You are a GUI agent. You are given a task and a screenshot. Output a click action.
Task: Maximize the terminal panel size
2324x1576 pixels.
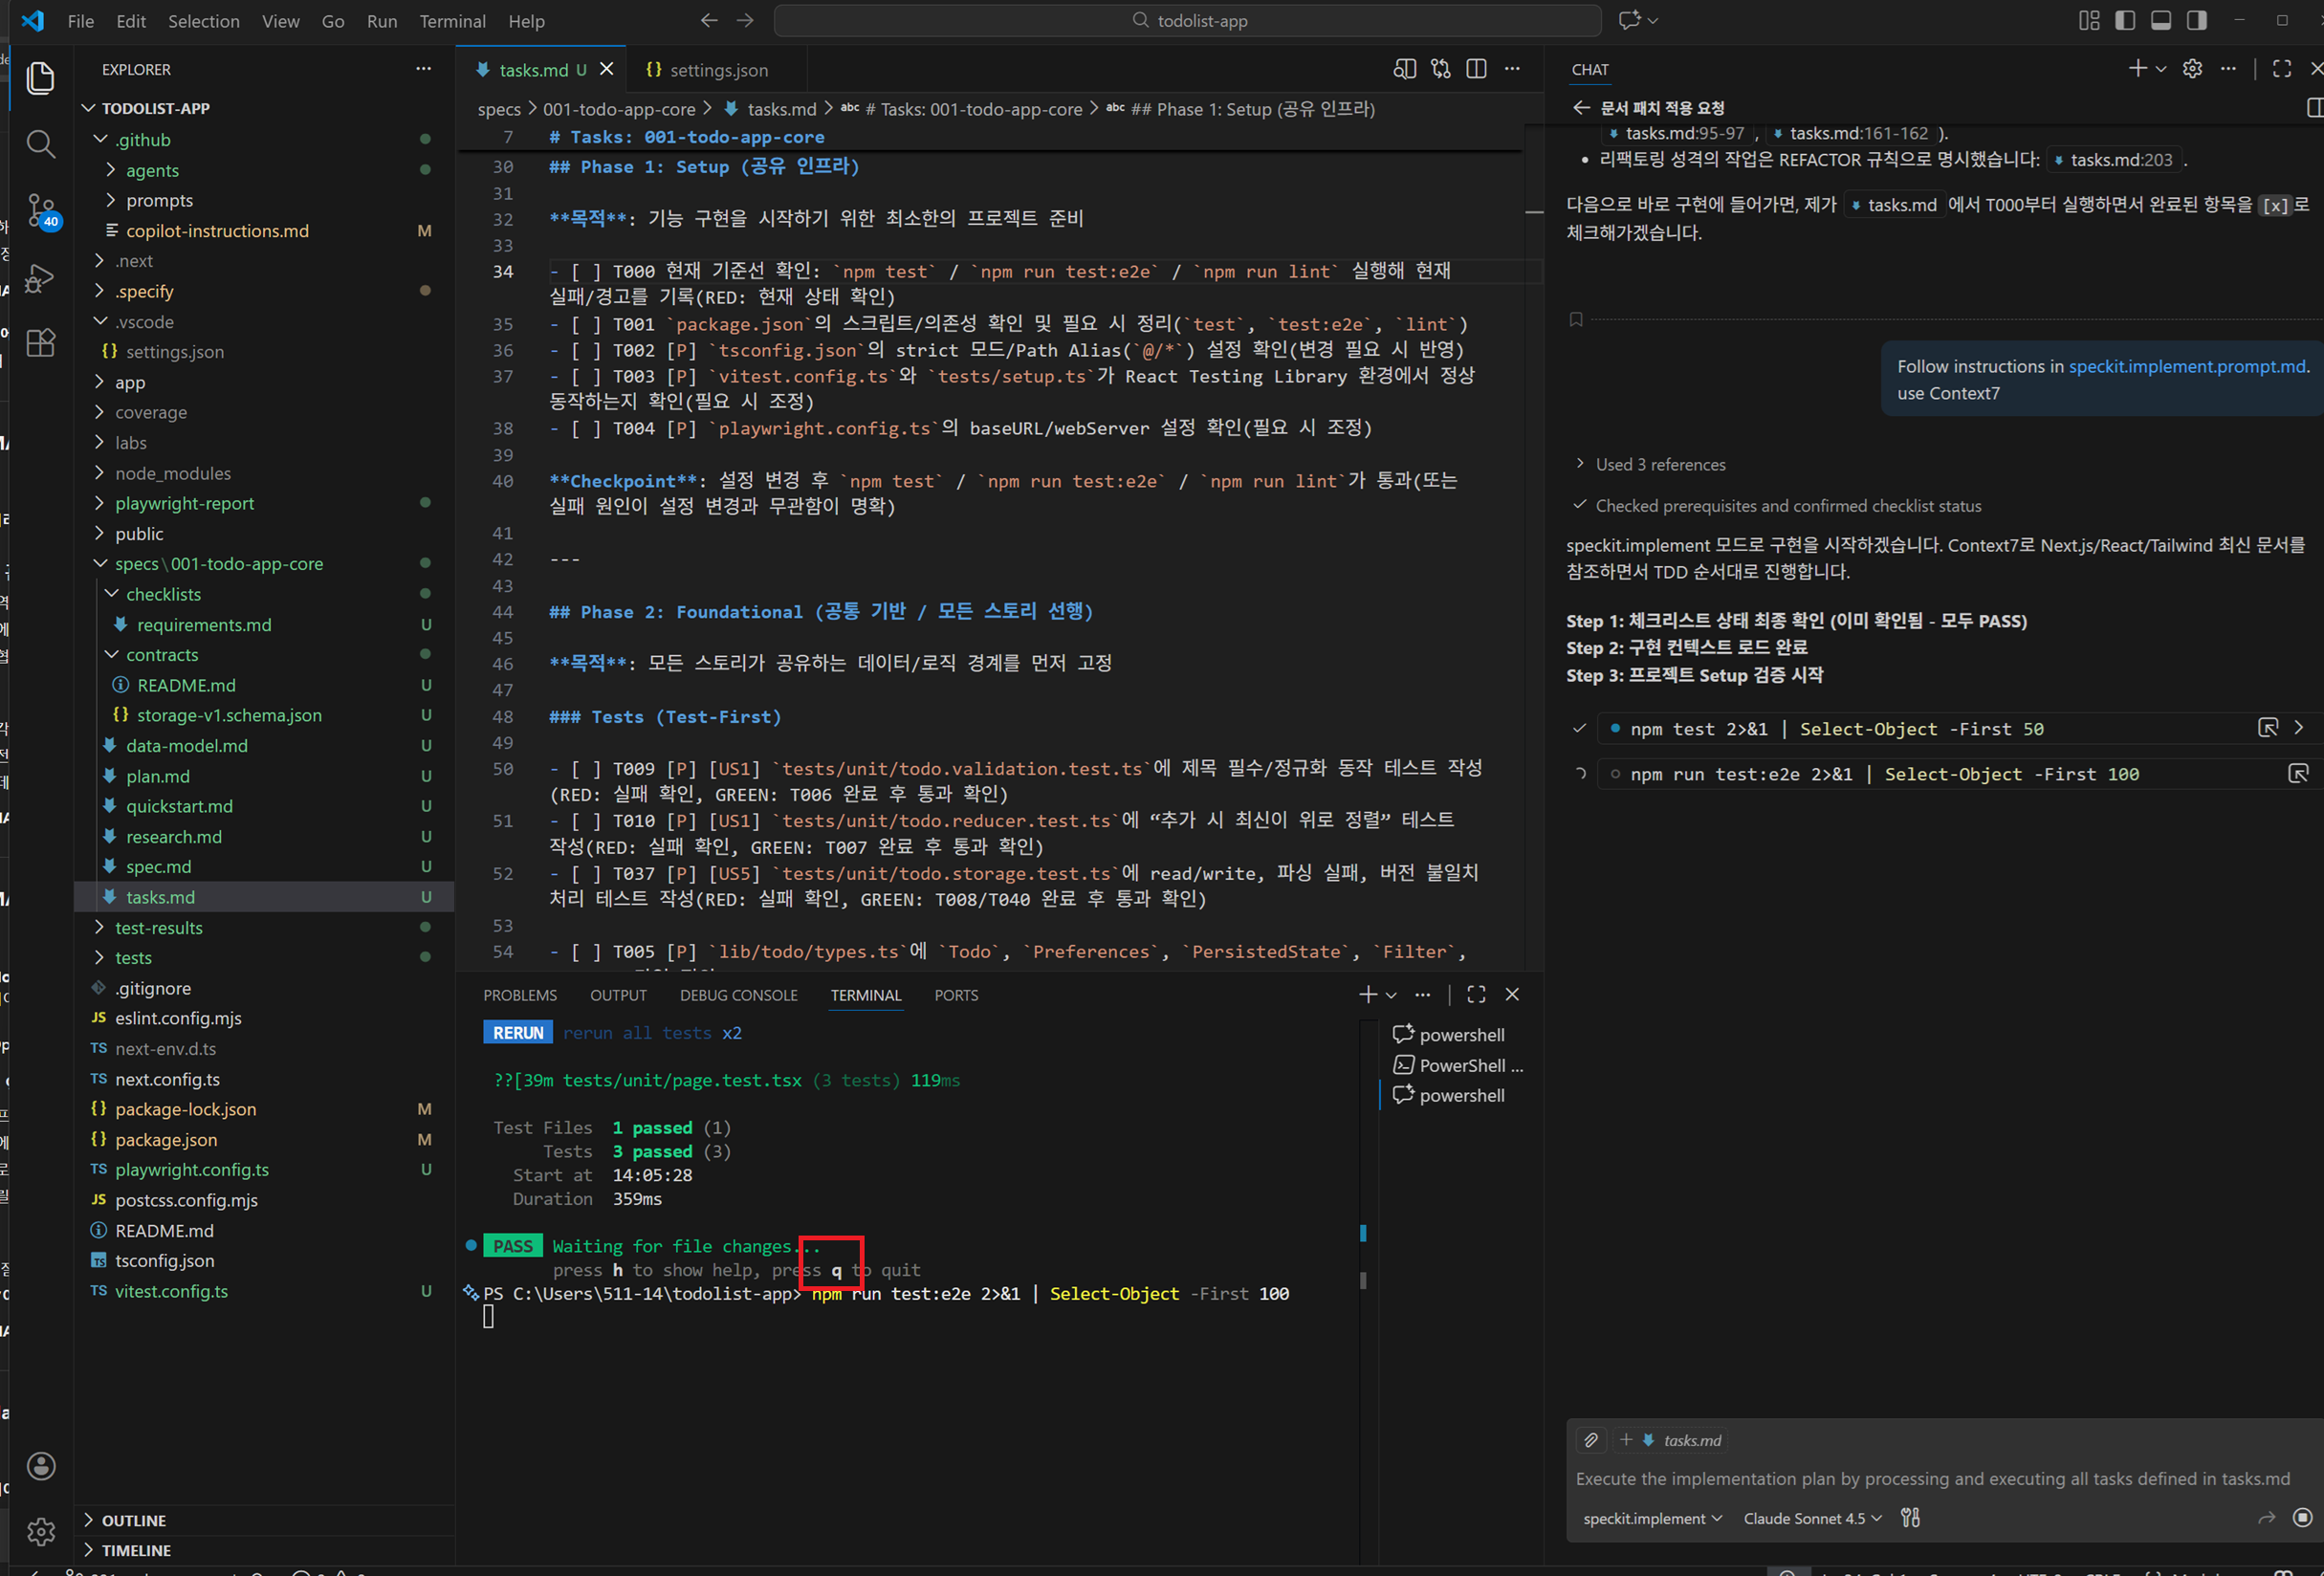(x=1476, y=994)
